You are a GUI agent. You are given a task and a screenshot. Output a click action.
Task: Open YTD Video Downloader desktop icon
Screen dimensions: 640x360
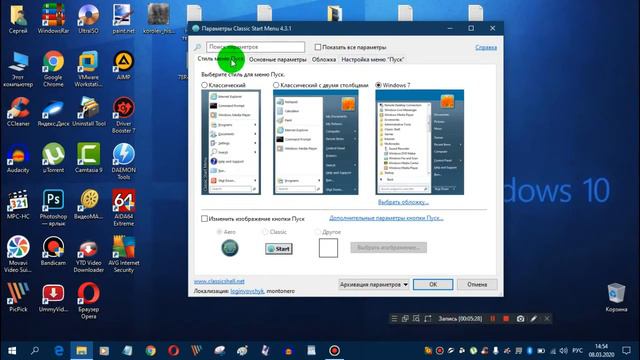[88, 255]
